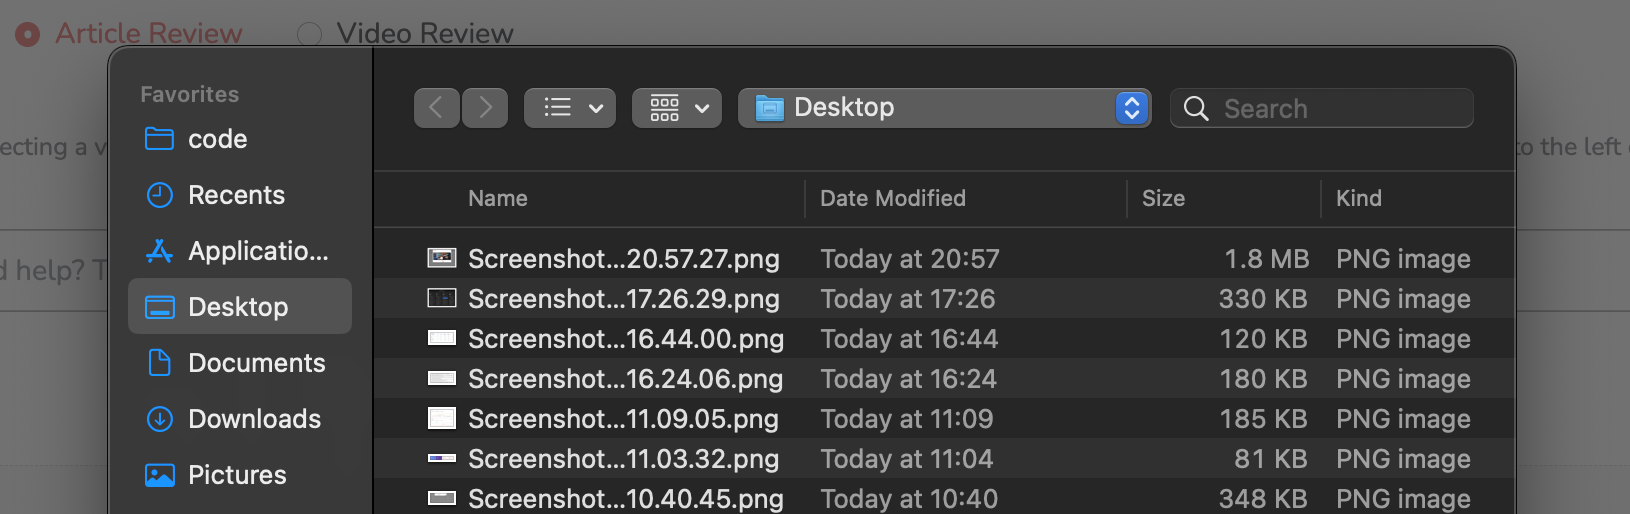The width and height of the screenshot is (1630, 514).
Task: Click the forward navigation arrow
Action: tap(485, 108)
